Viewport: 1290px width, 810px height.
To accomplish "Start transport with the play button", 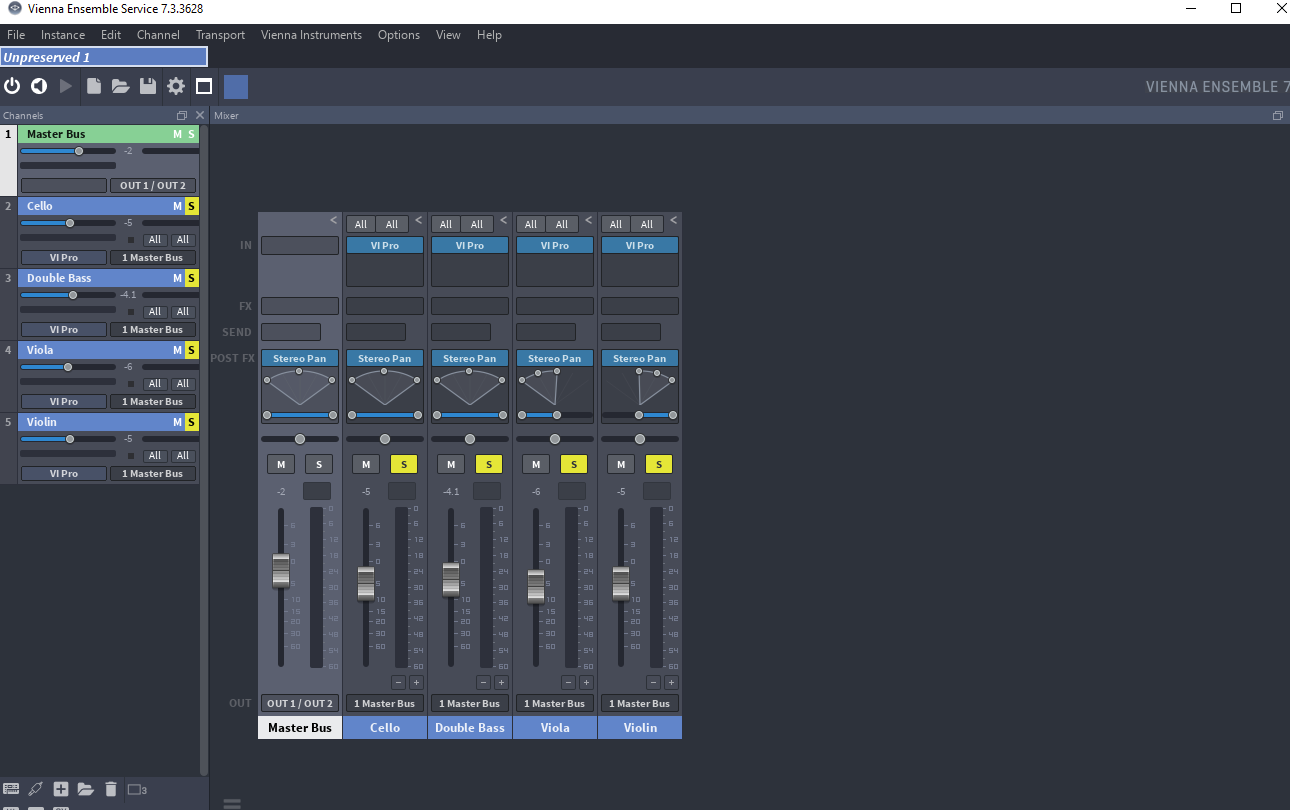I will 66,86.
